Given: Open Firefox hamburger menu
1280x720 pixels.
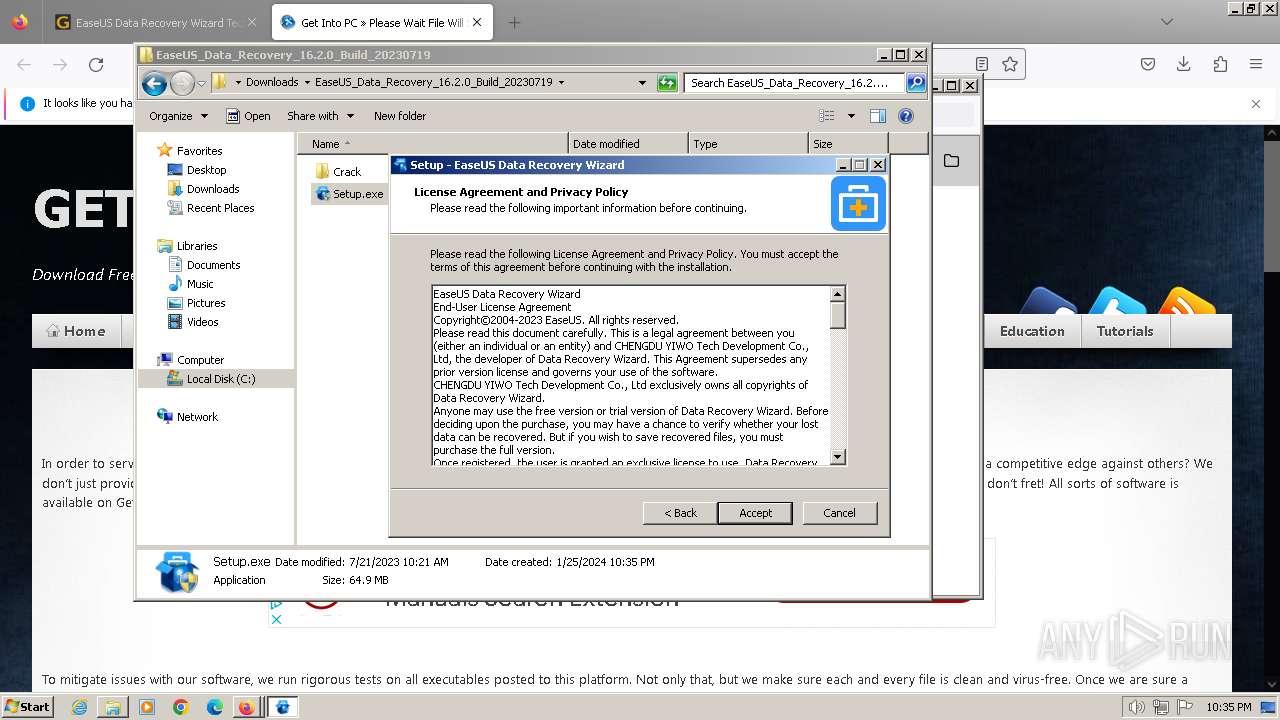Looking at the screenshot, I should point(1256,64).
